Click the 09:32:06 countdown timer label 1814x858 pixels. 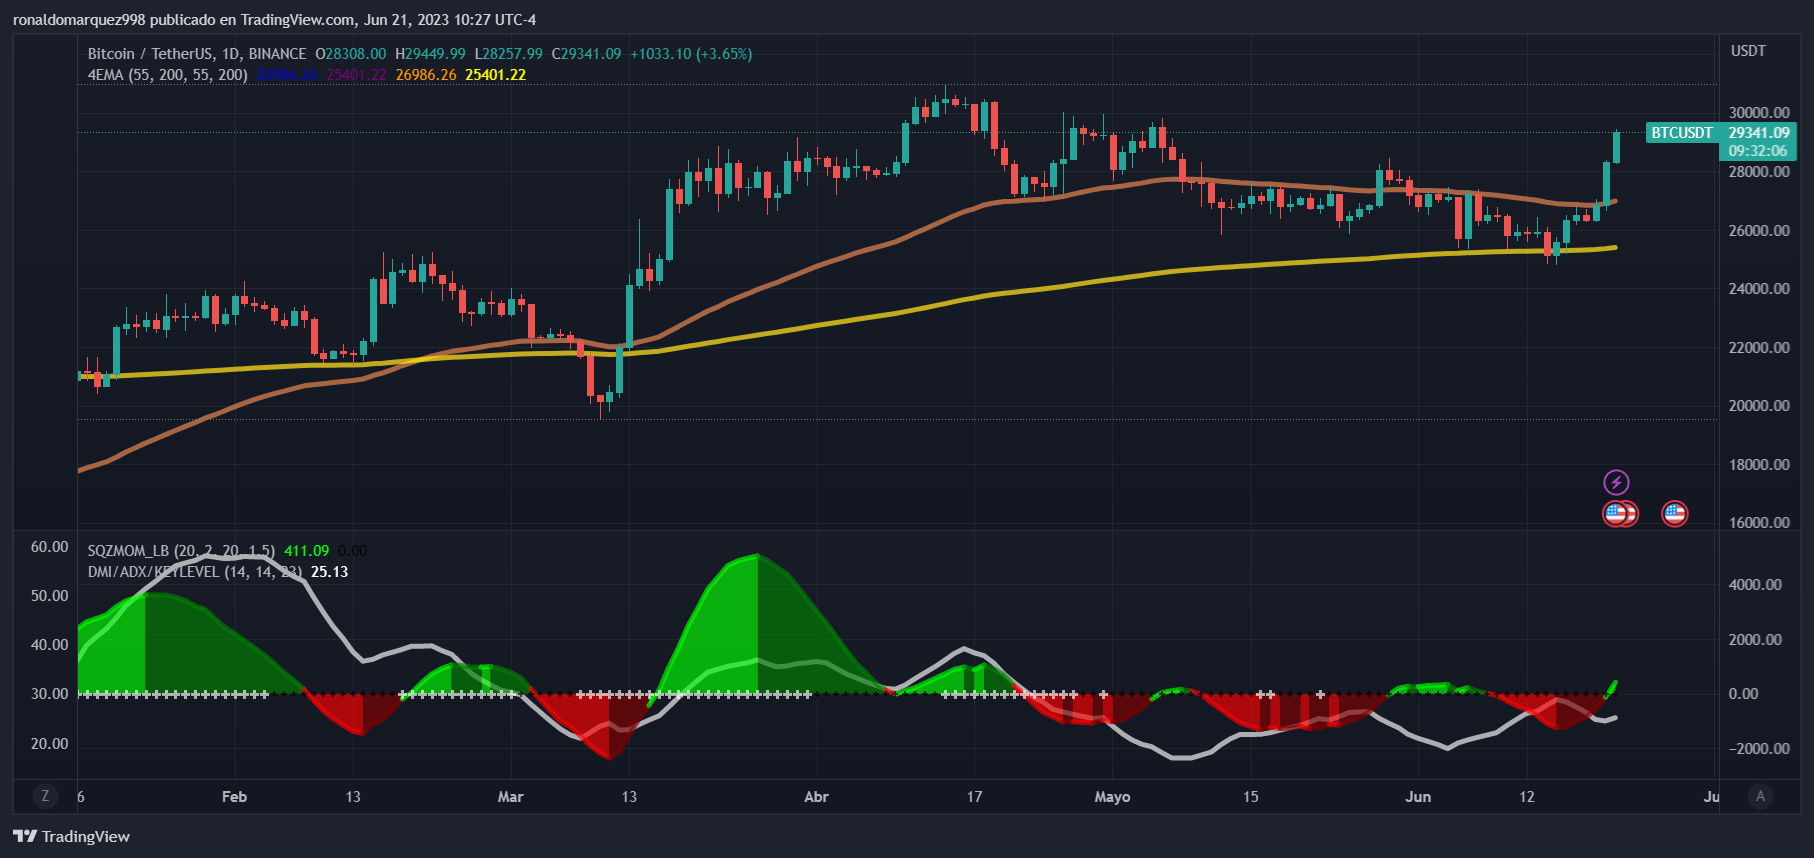pos(1758,151)
